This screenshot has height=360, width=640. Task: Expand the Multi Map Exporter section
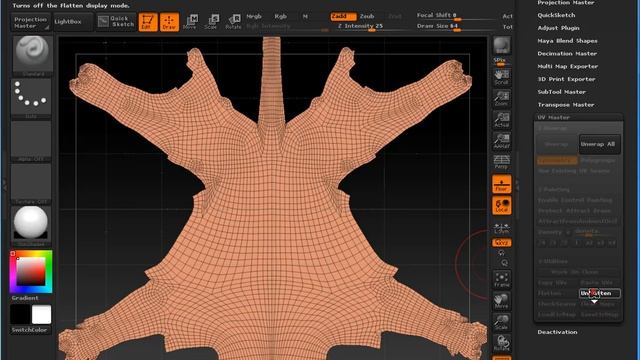[x=567, y=66]
